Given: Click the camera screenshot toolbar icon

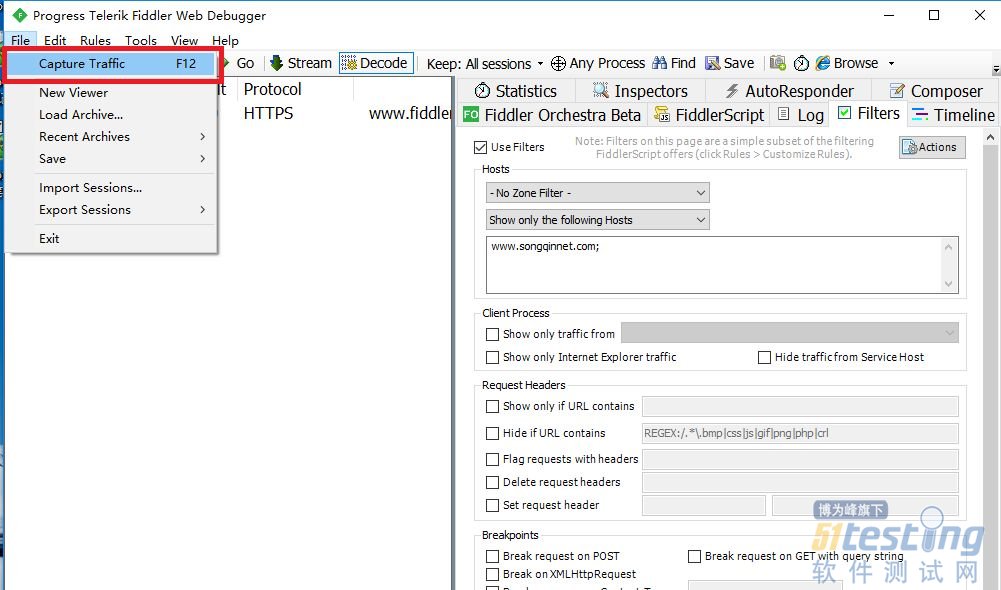Looking at the screenshot, I should pos(778,63).
